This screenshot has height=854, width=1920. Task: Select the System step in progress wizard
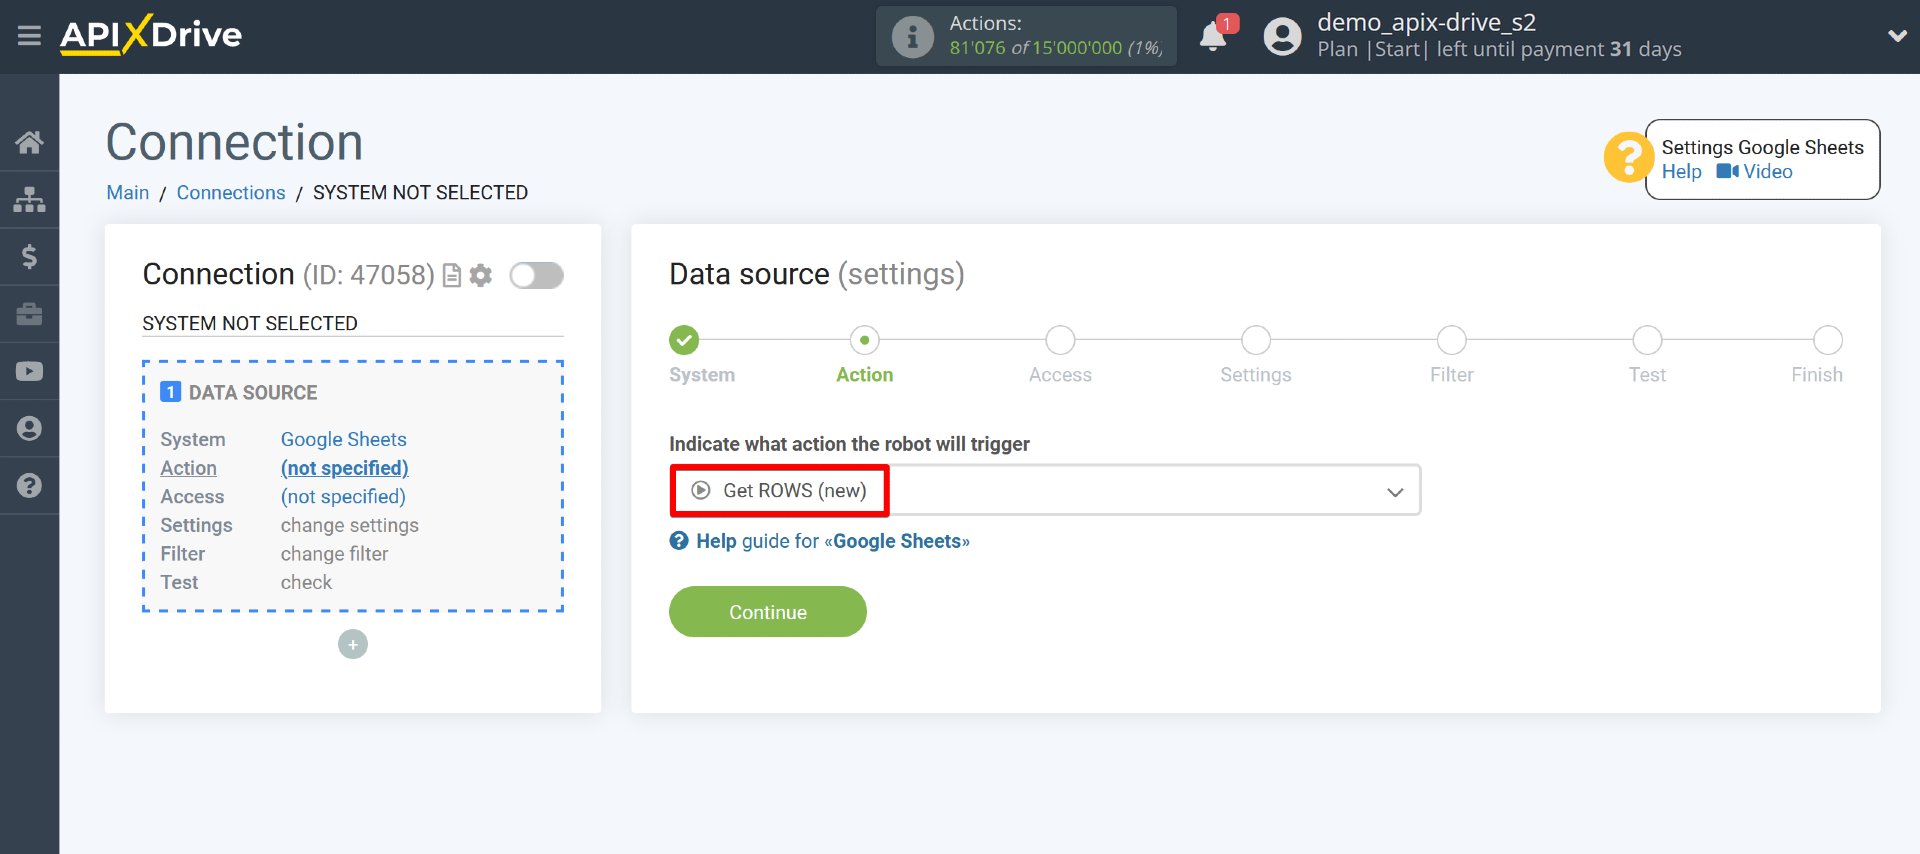(684, 341)
